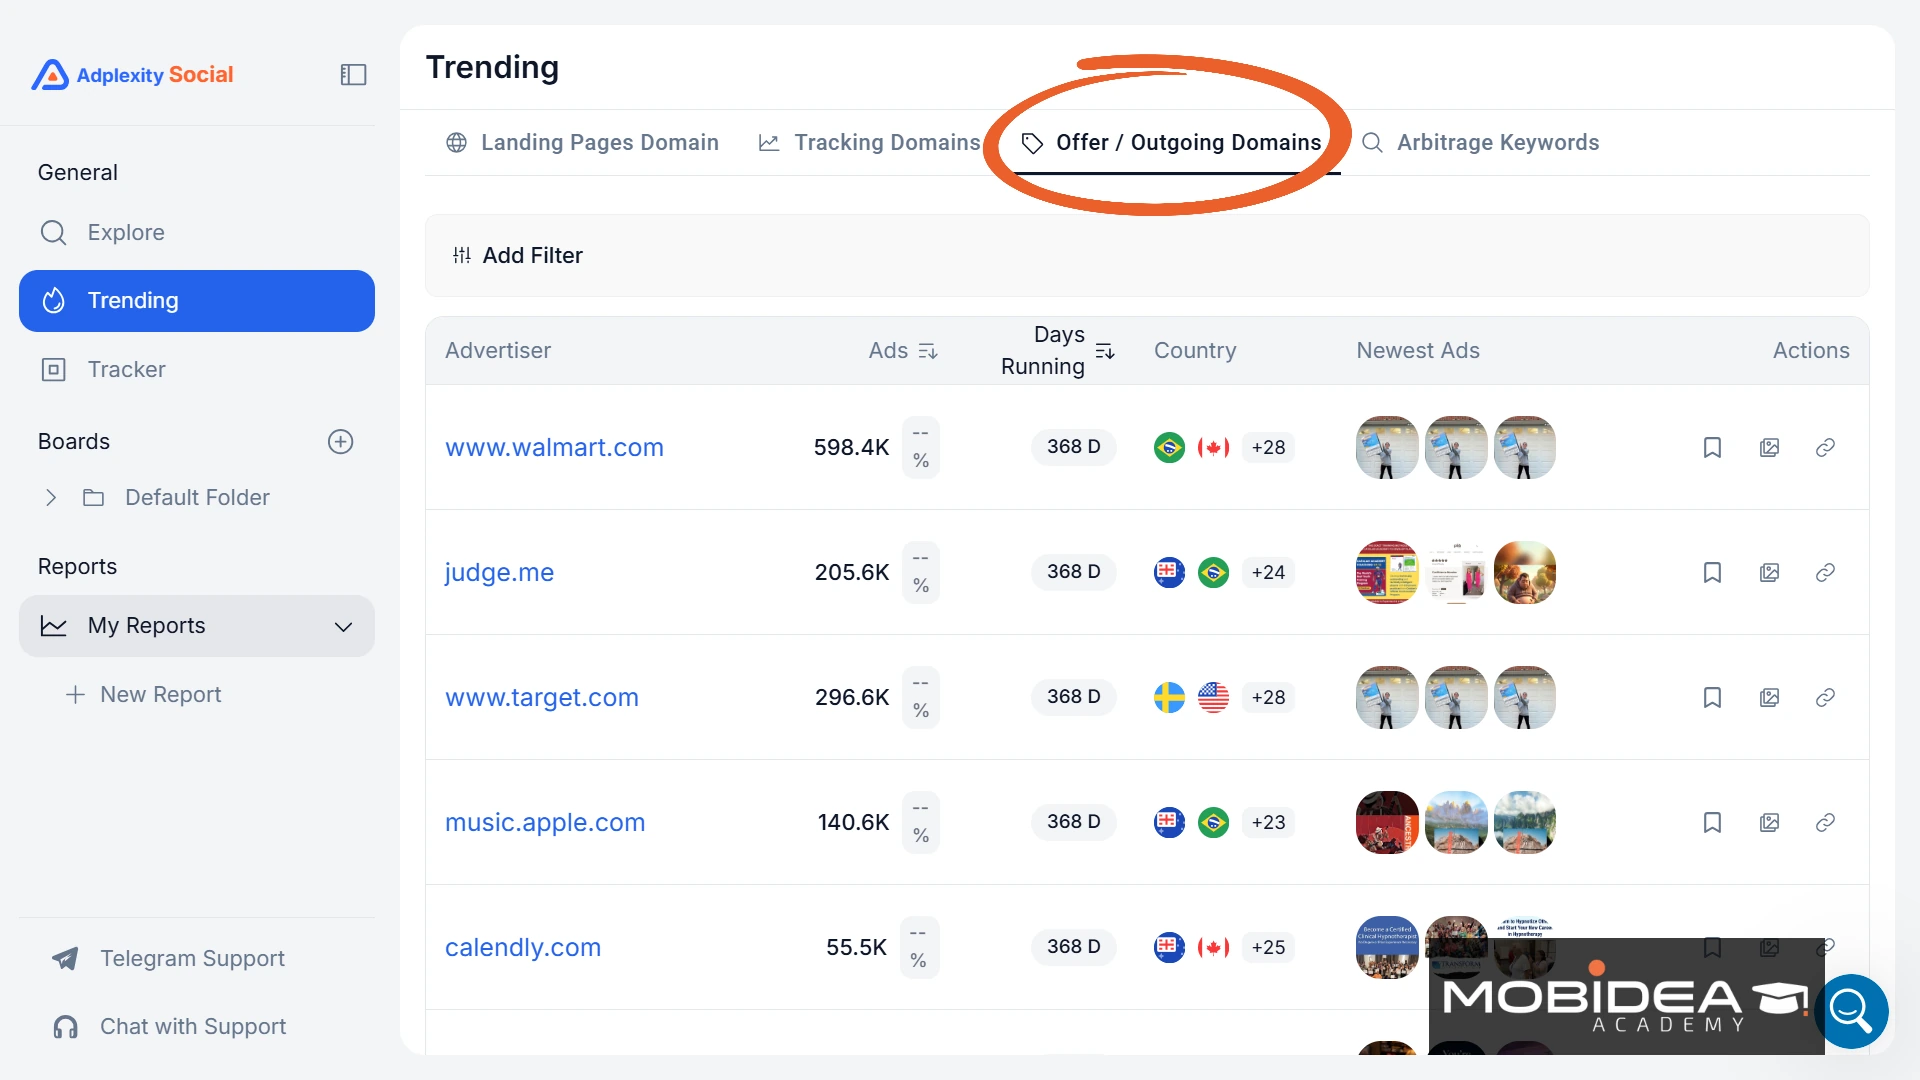View ads gallery for judge.me row
Image resolution: width=1920 pixels, height=1080 pixels.
1769,572
